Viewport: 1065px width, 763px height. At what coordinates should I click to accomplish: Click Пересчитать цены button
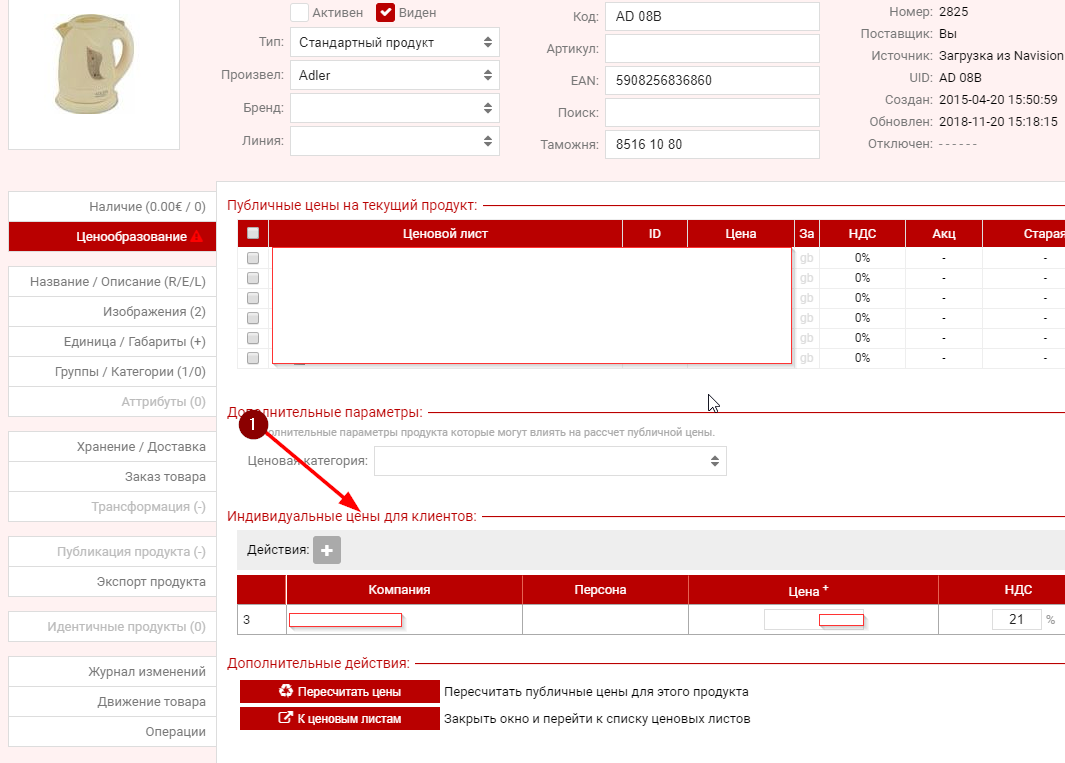pyautogui.click(x=340, y=691)
